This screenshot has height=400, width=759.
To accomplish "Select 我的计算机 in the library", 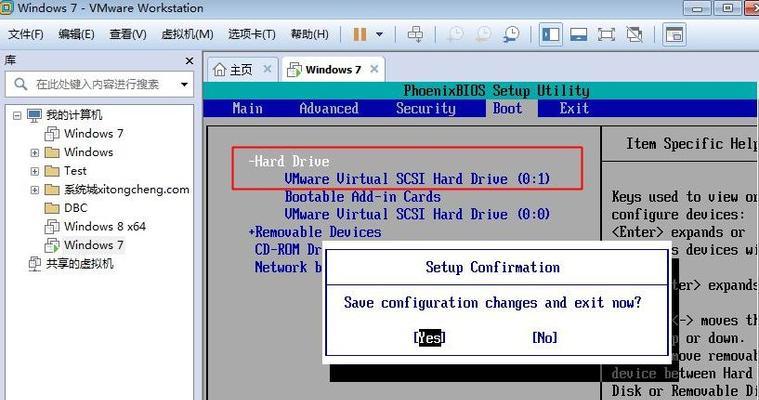I will pyautogui.click(x=74, y=115).
